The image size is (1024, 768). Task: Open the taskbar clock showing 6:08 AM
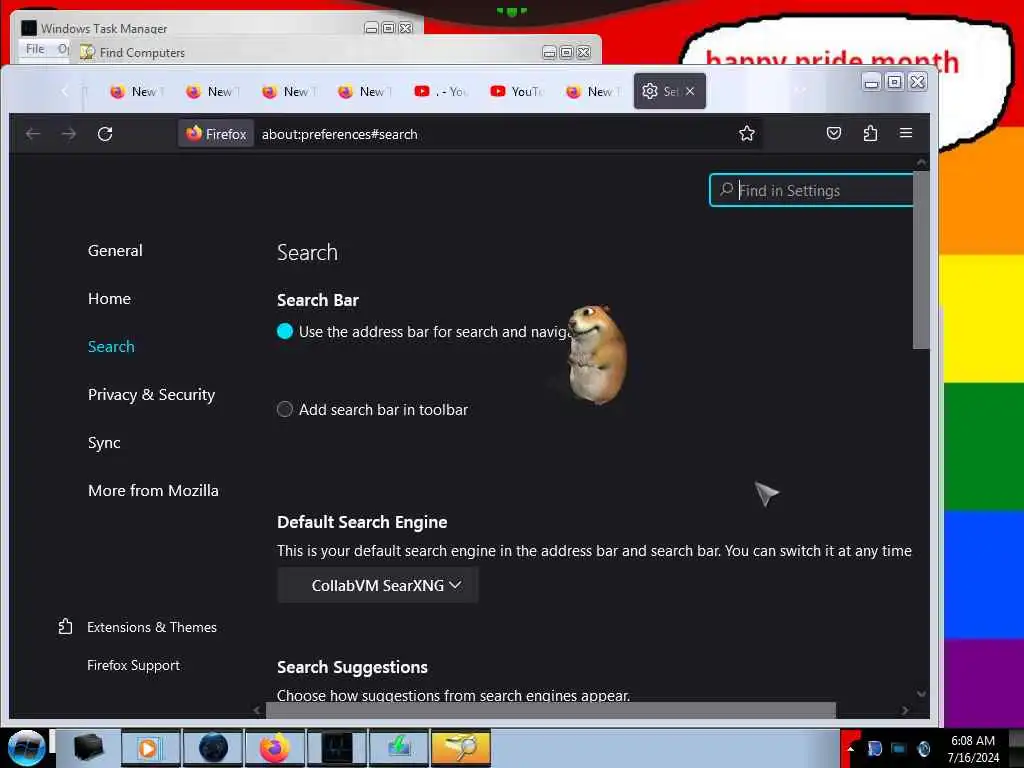[973, 748]
